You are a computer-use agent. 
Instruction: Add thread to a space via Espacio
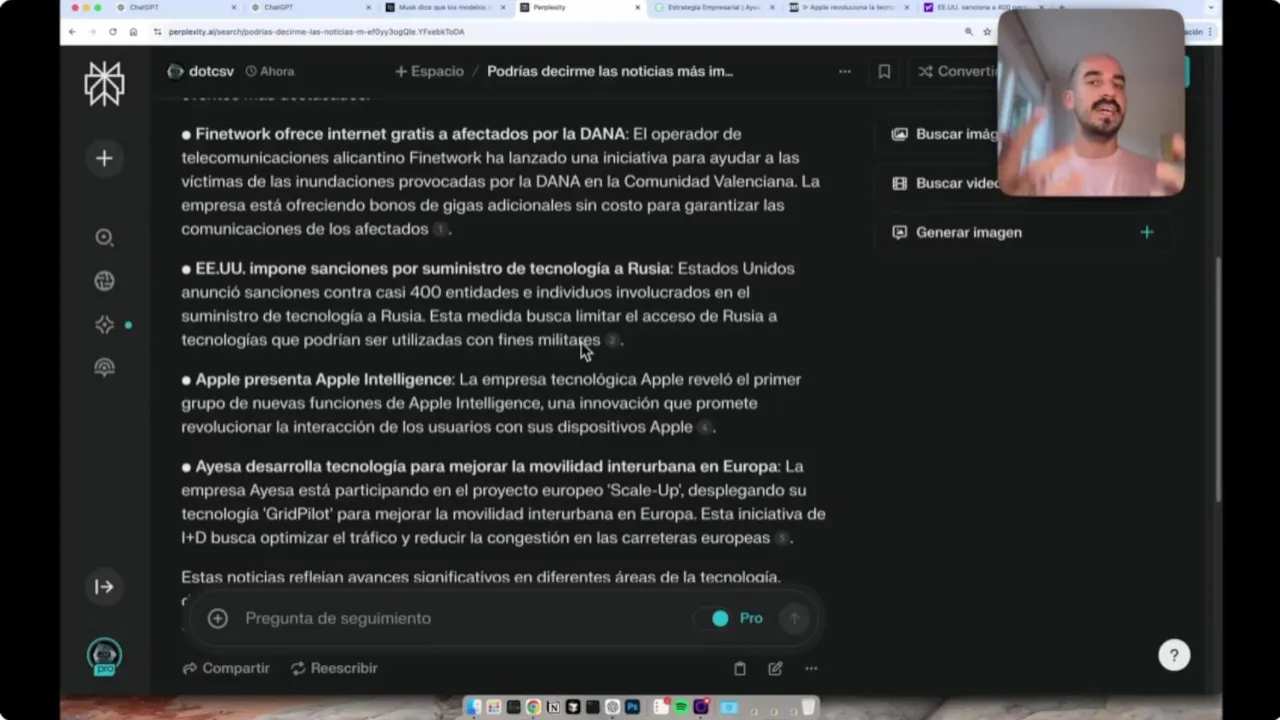[x=429, y=71]
